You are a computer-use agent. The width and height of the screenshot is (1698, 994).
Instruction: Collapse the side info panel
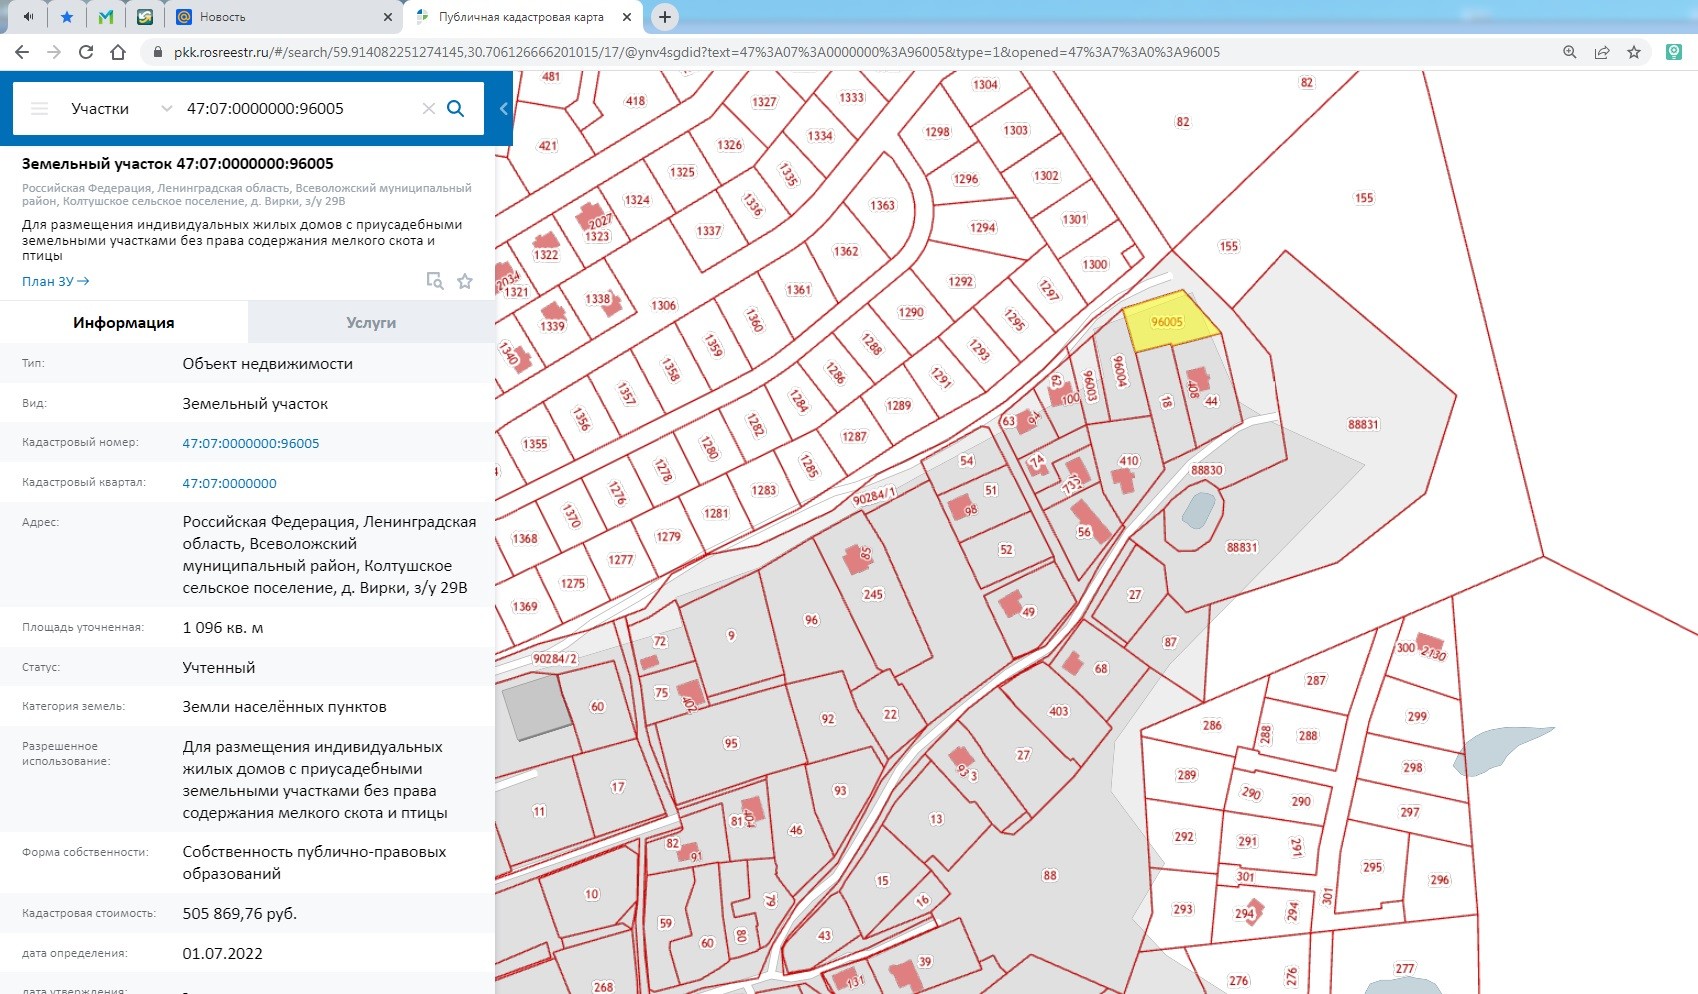[x=504, y=109]
